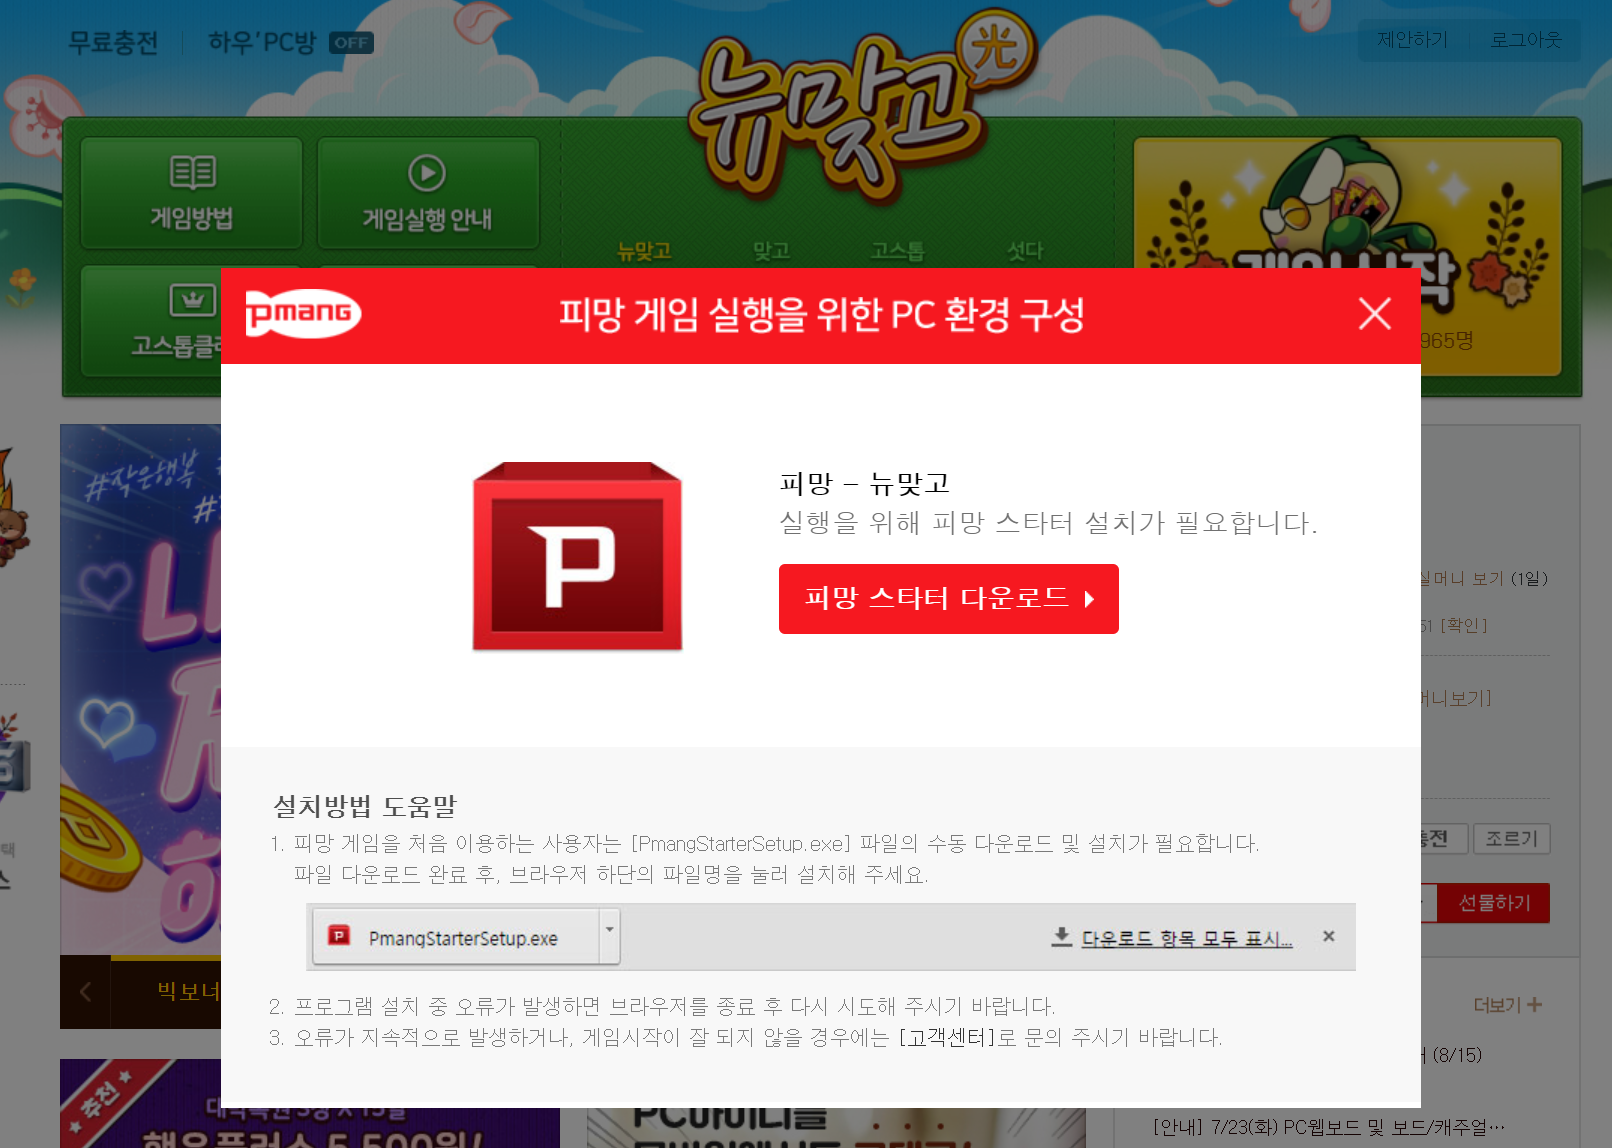Open the 더보기 plus link
1612x1148 pixels.
click(1507, 1005)
